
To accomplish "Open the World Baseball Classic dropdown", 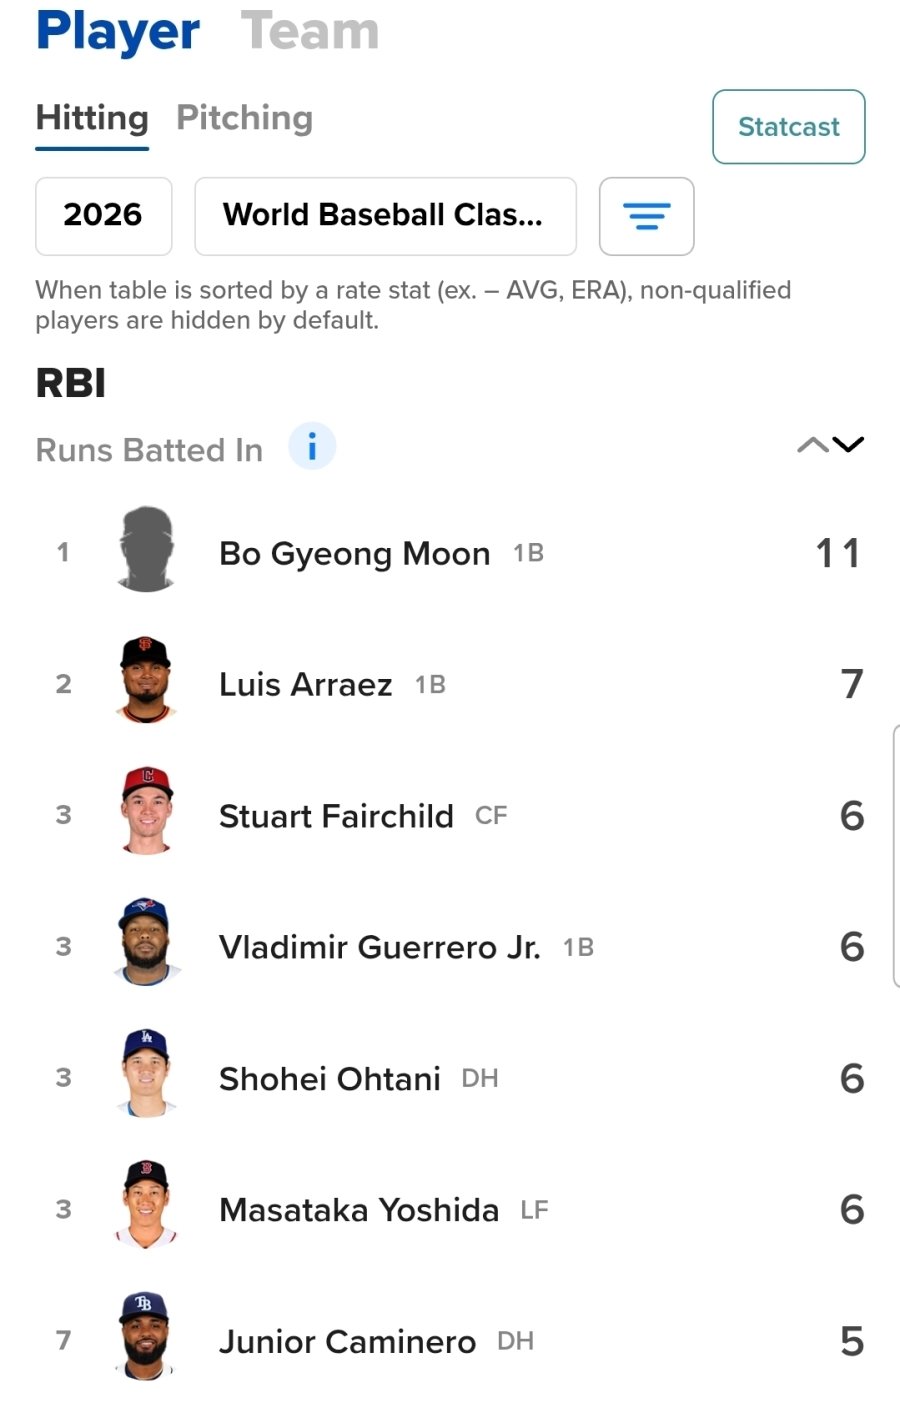I will pos(385,216).
